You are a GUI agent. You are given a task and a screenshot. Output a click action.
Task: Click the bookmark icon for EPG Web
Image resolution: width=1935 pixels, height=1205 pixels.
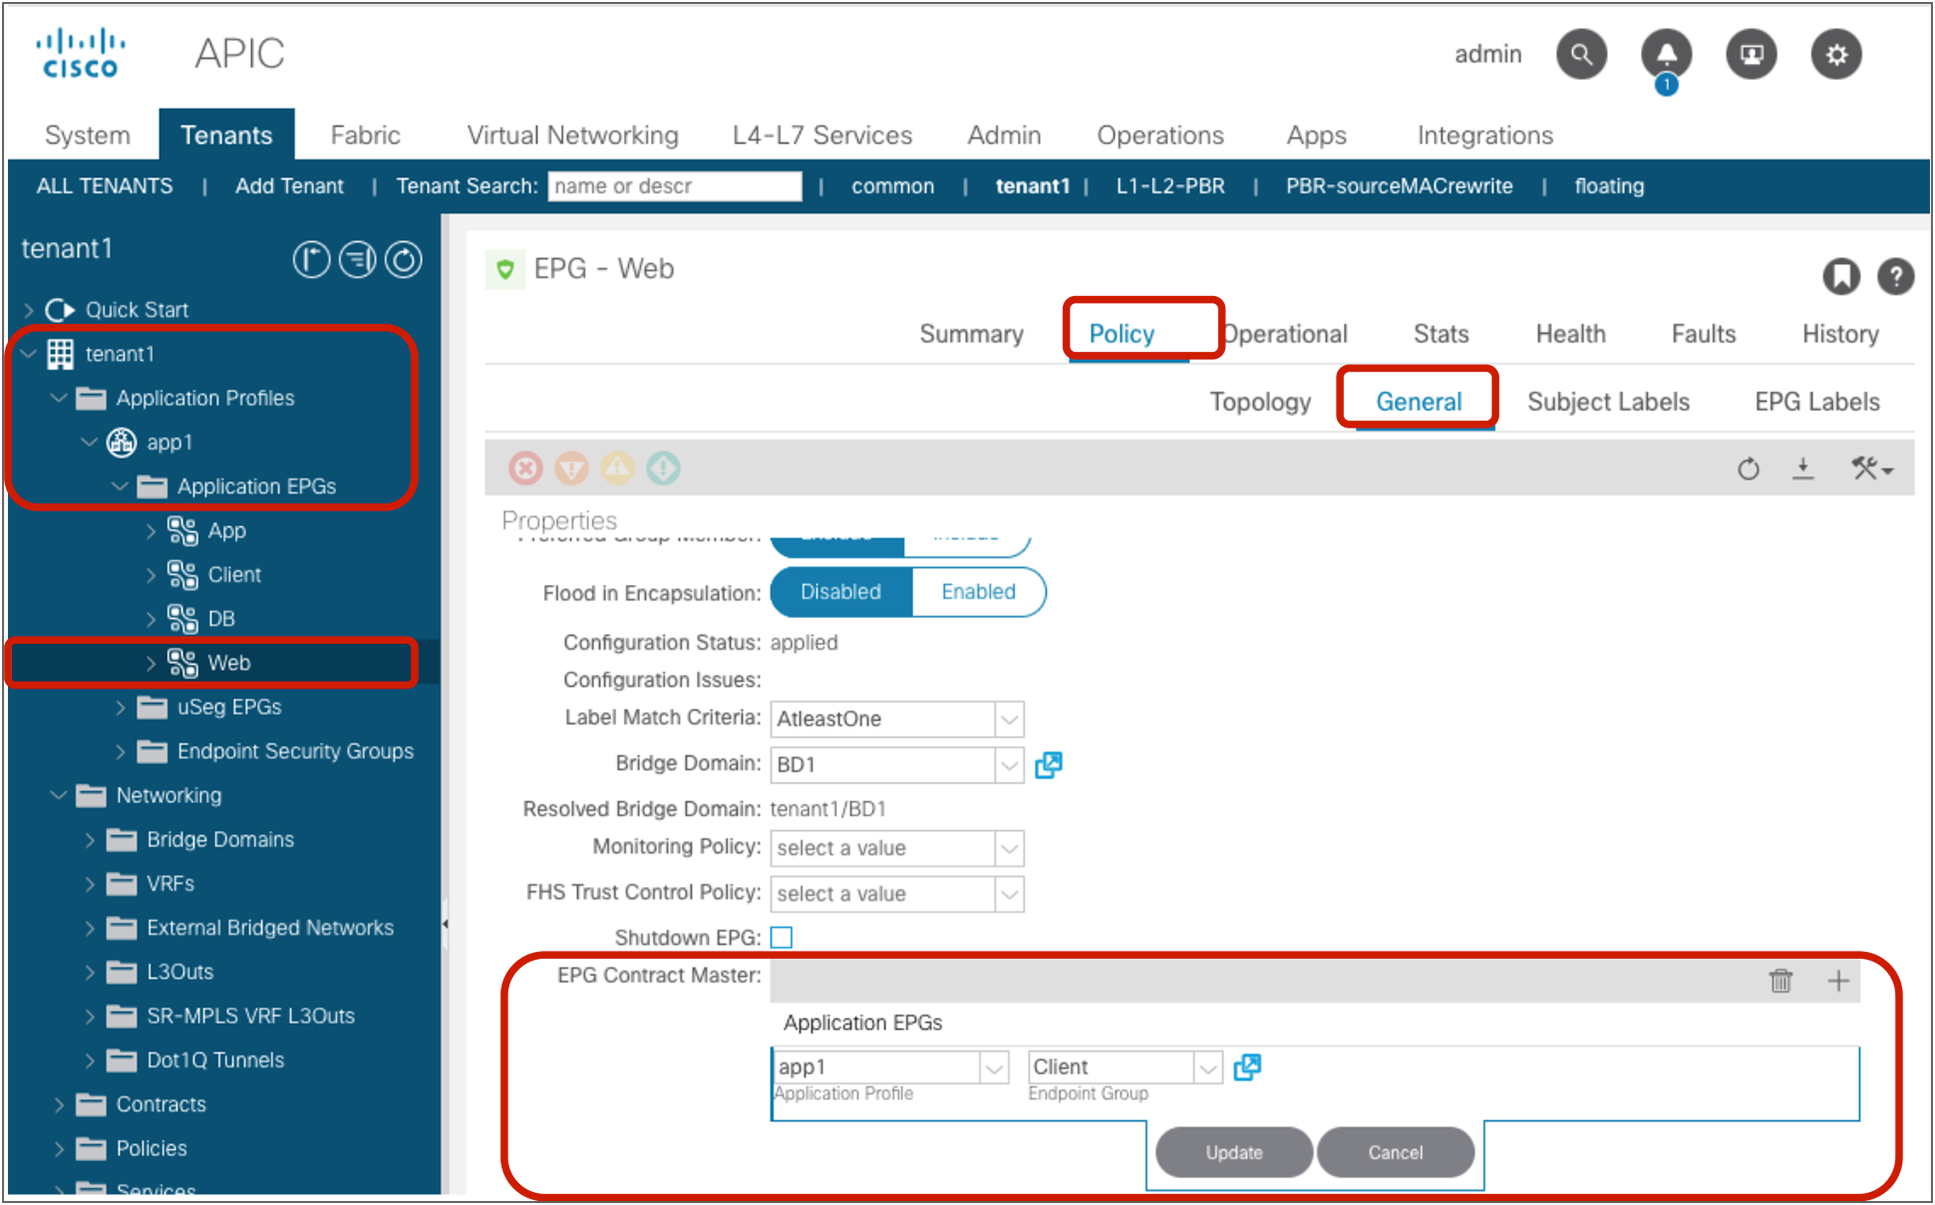1840,276
